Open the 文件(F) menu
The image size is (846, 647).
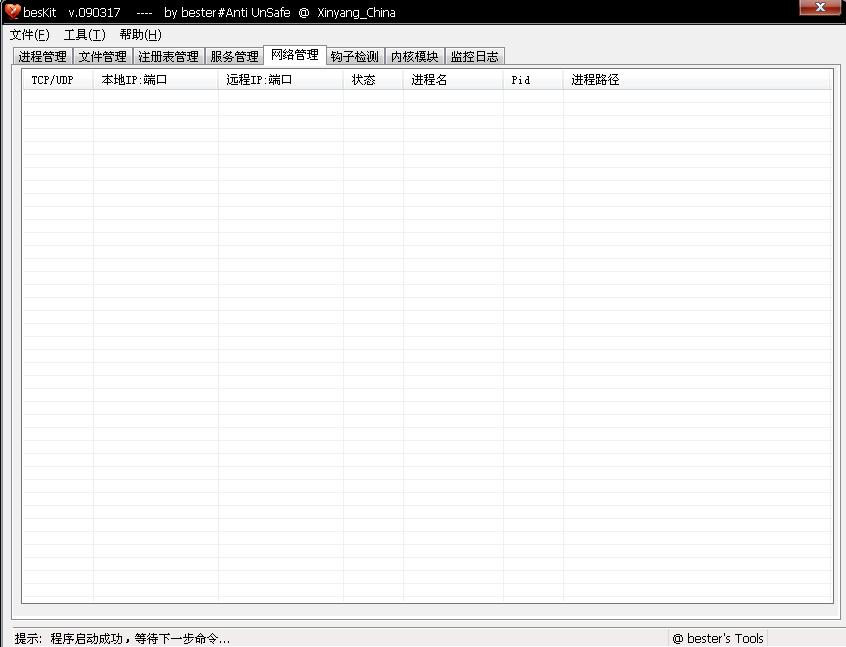30,35
